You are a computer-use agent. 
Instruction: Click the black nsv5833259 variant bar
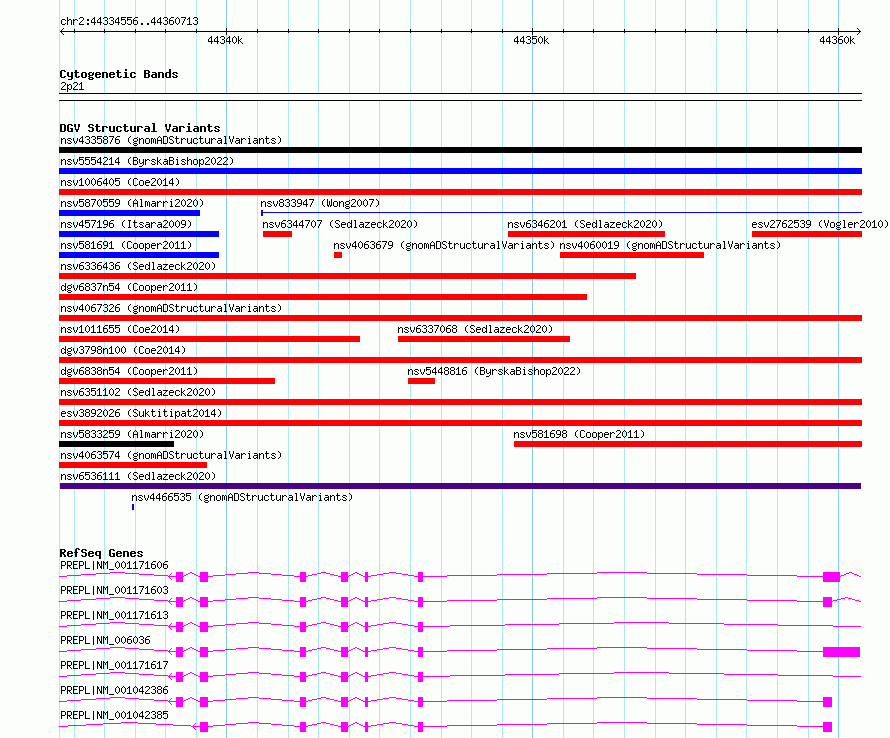tap(116, 445)
